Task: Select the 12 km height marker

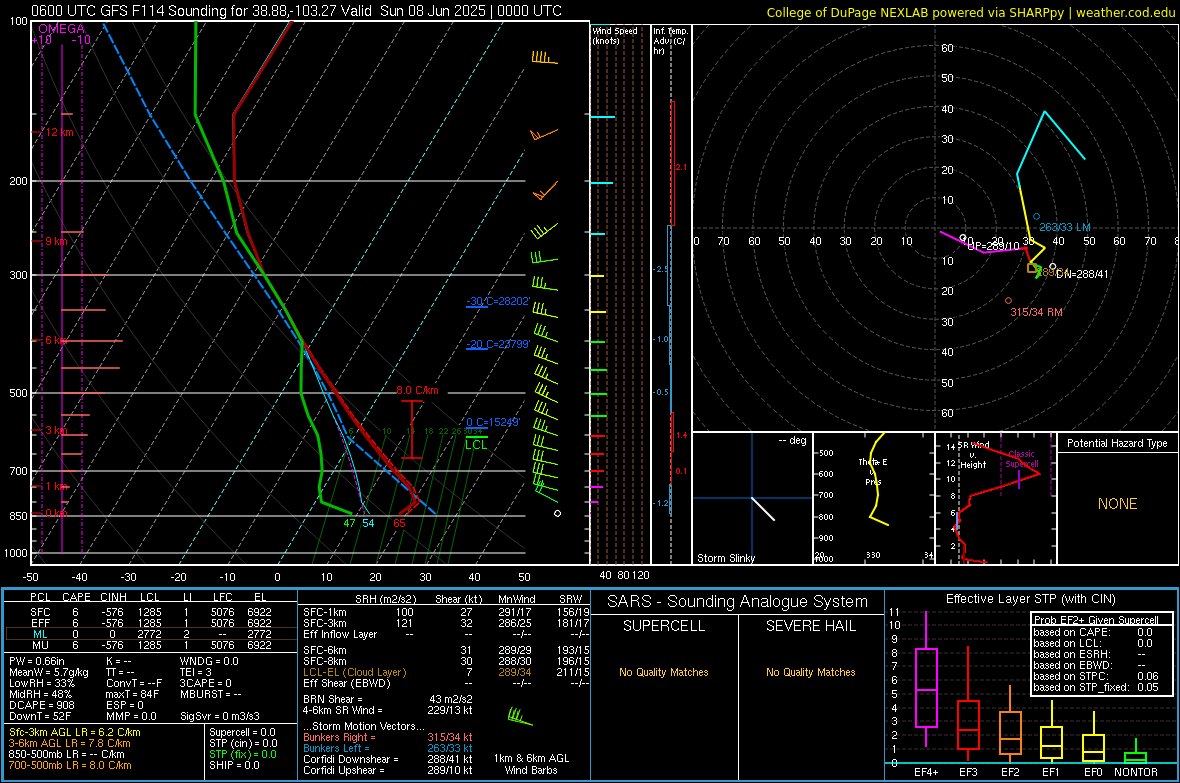Action: [58, 133]
